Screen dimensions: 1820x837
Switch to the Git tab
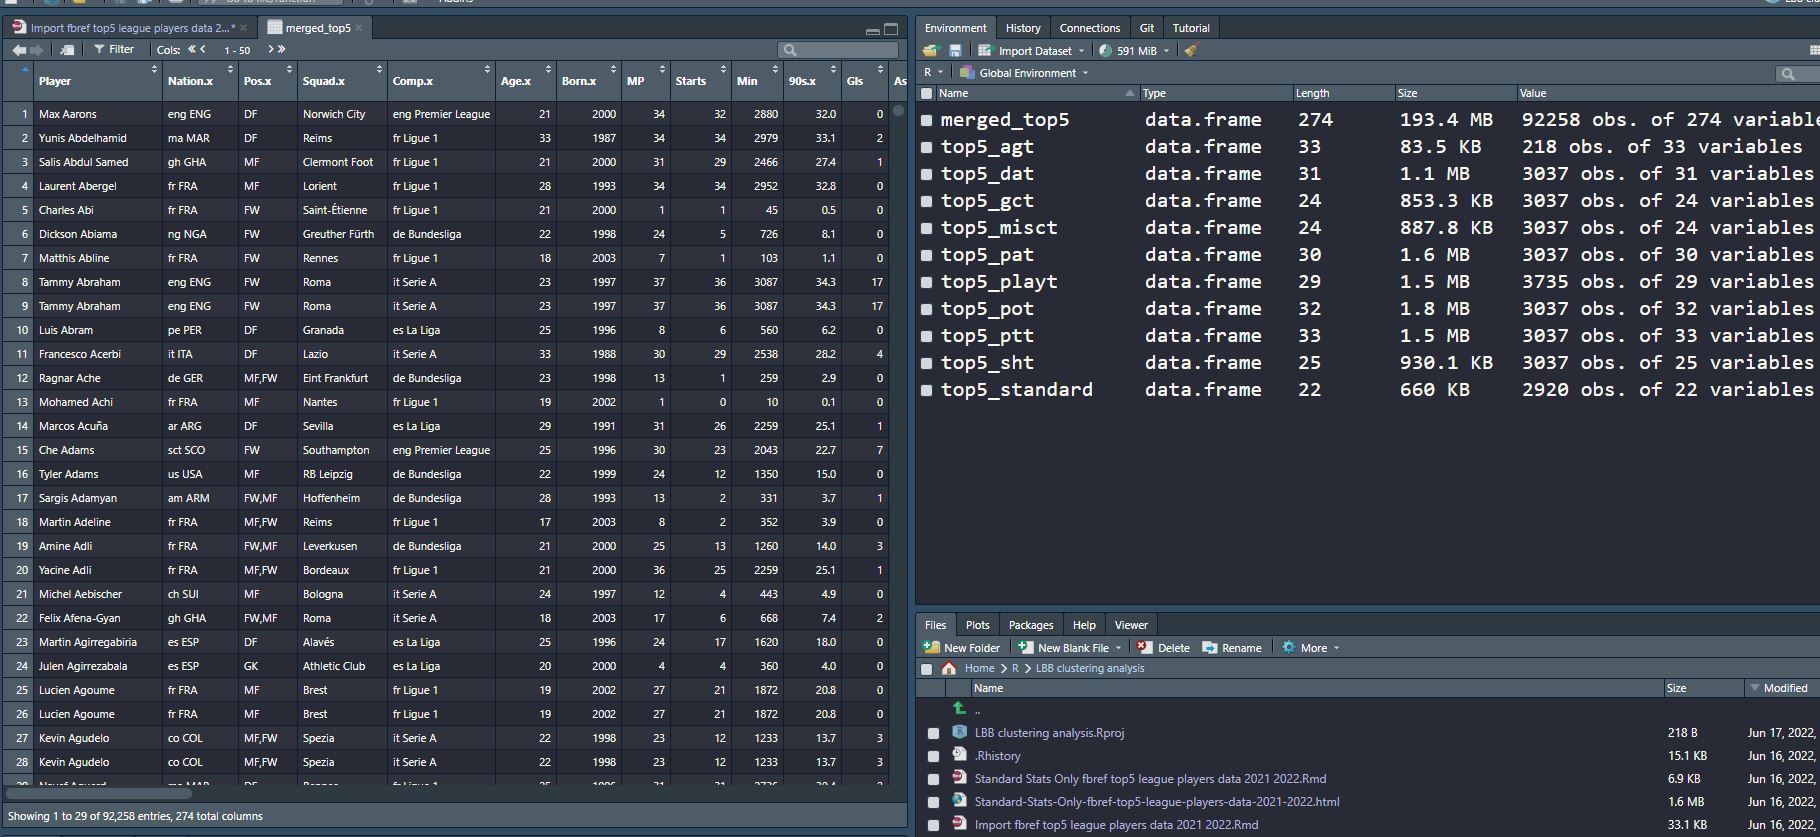1146,28
